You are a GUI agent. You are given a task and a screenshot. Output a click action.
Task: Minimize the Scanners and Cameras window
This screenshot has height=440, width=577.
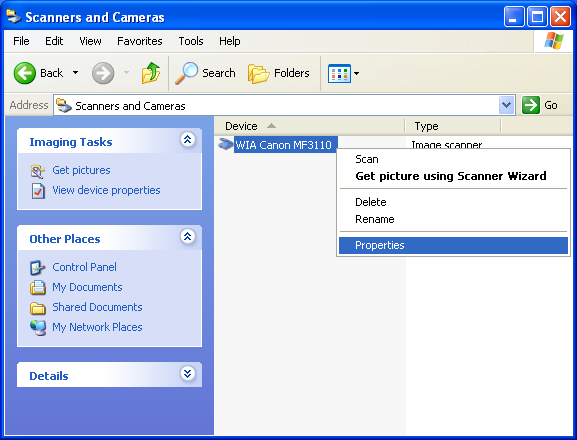point(514,17)
